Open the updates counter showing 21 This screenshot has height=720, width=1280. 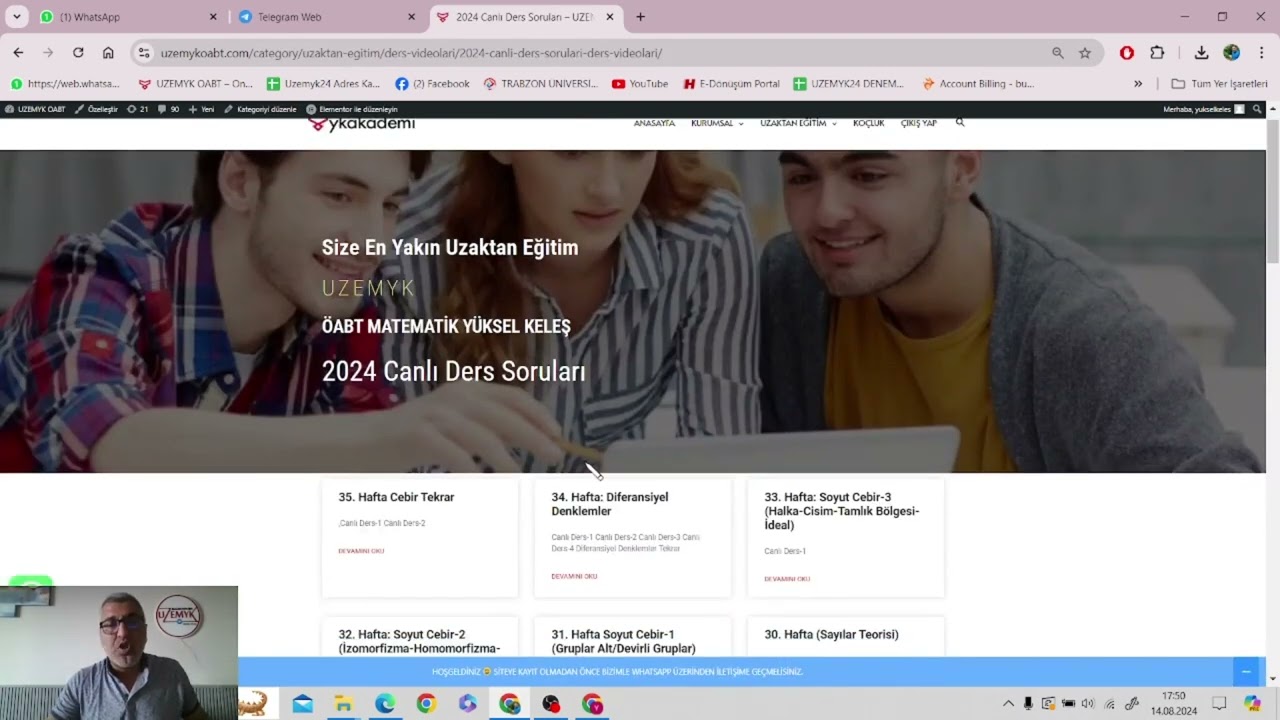(x=138, y=109)
